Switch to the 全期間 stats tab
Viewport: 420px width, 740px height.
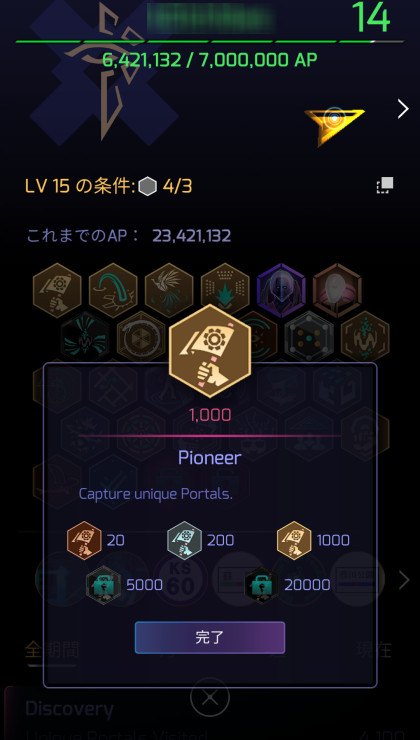[52, 650]
